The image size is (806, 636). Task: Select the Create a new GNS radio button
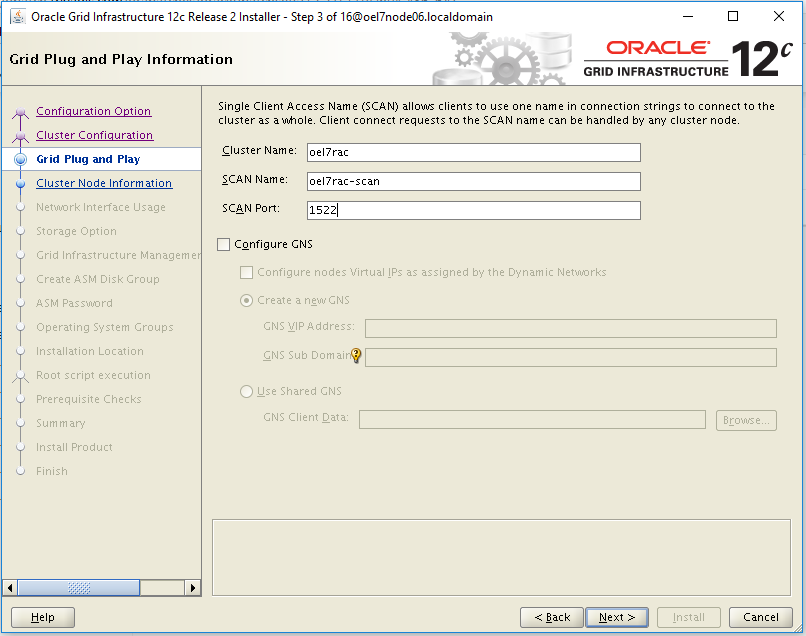246,301
